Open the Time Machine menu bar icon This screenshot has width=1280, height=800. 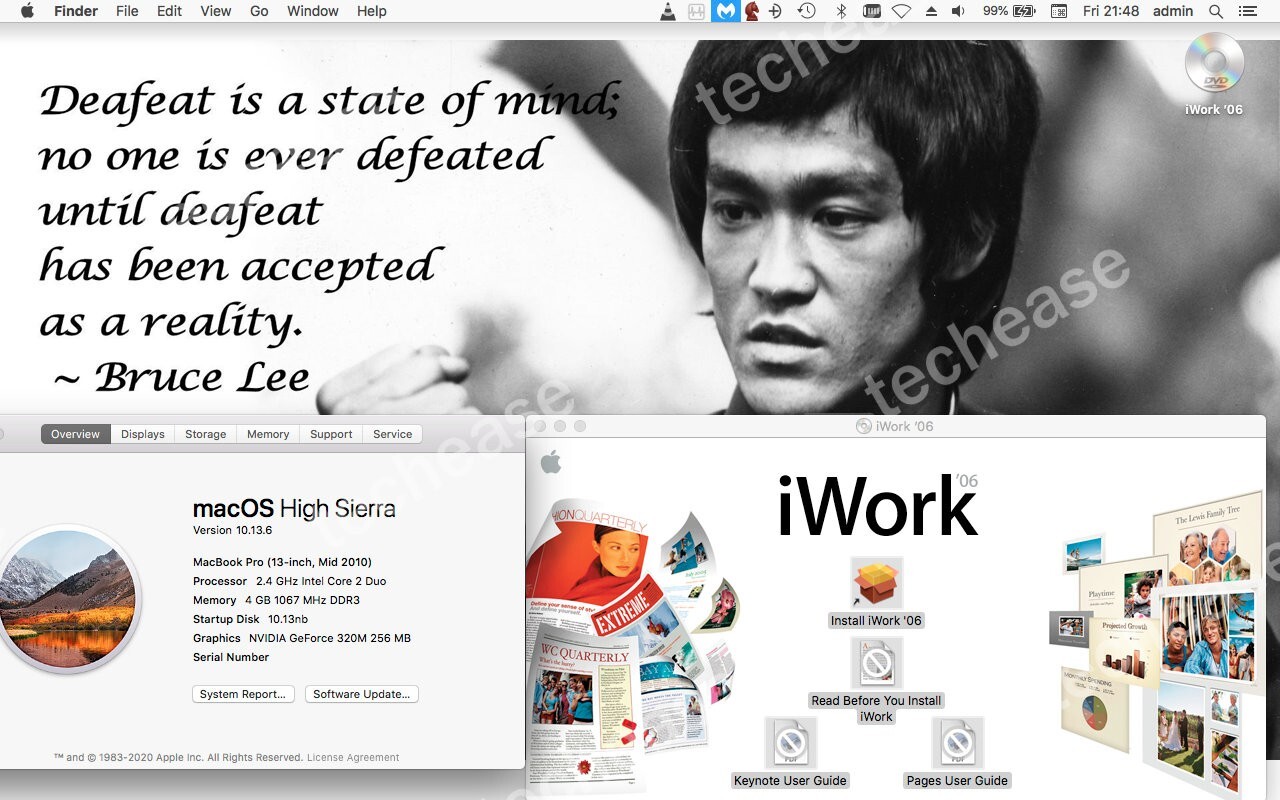[806, 11]
